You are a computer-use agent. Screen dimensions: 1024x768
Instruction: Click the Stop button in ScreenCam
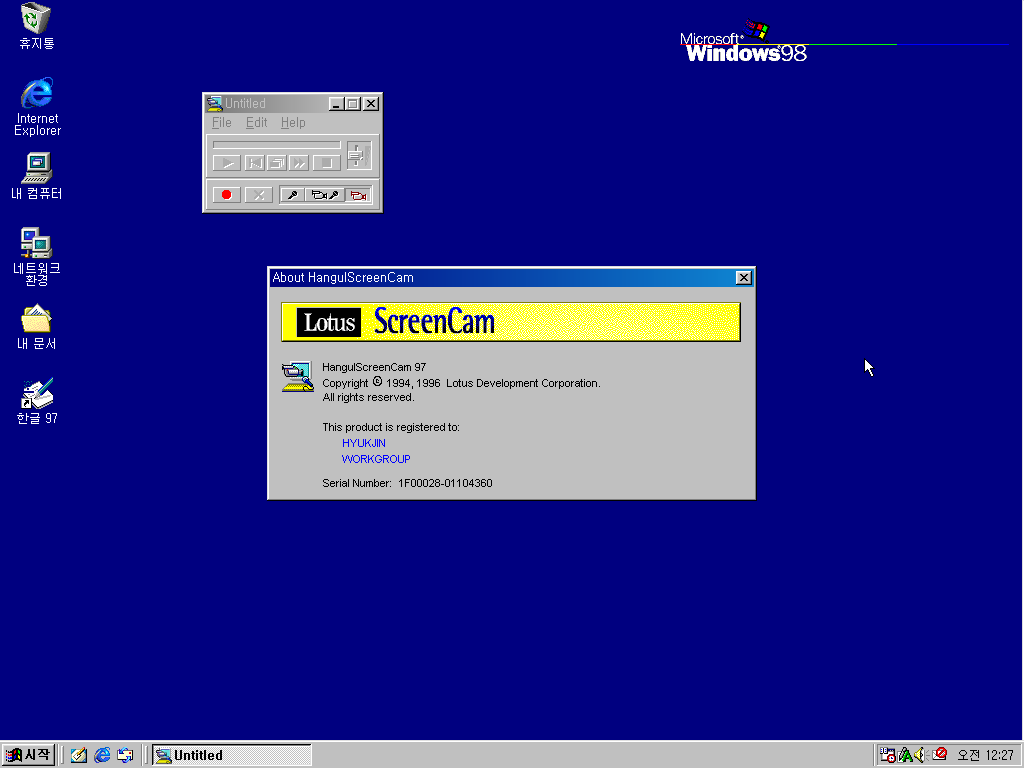click(327, 163)
